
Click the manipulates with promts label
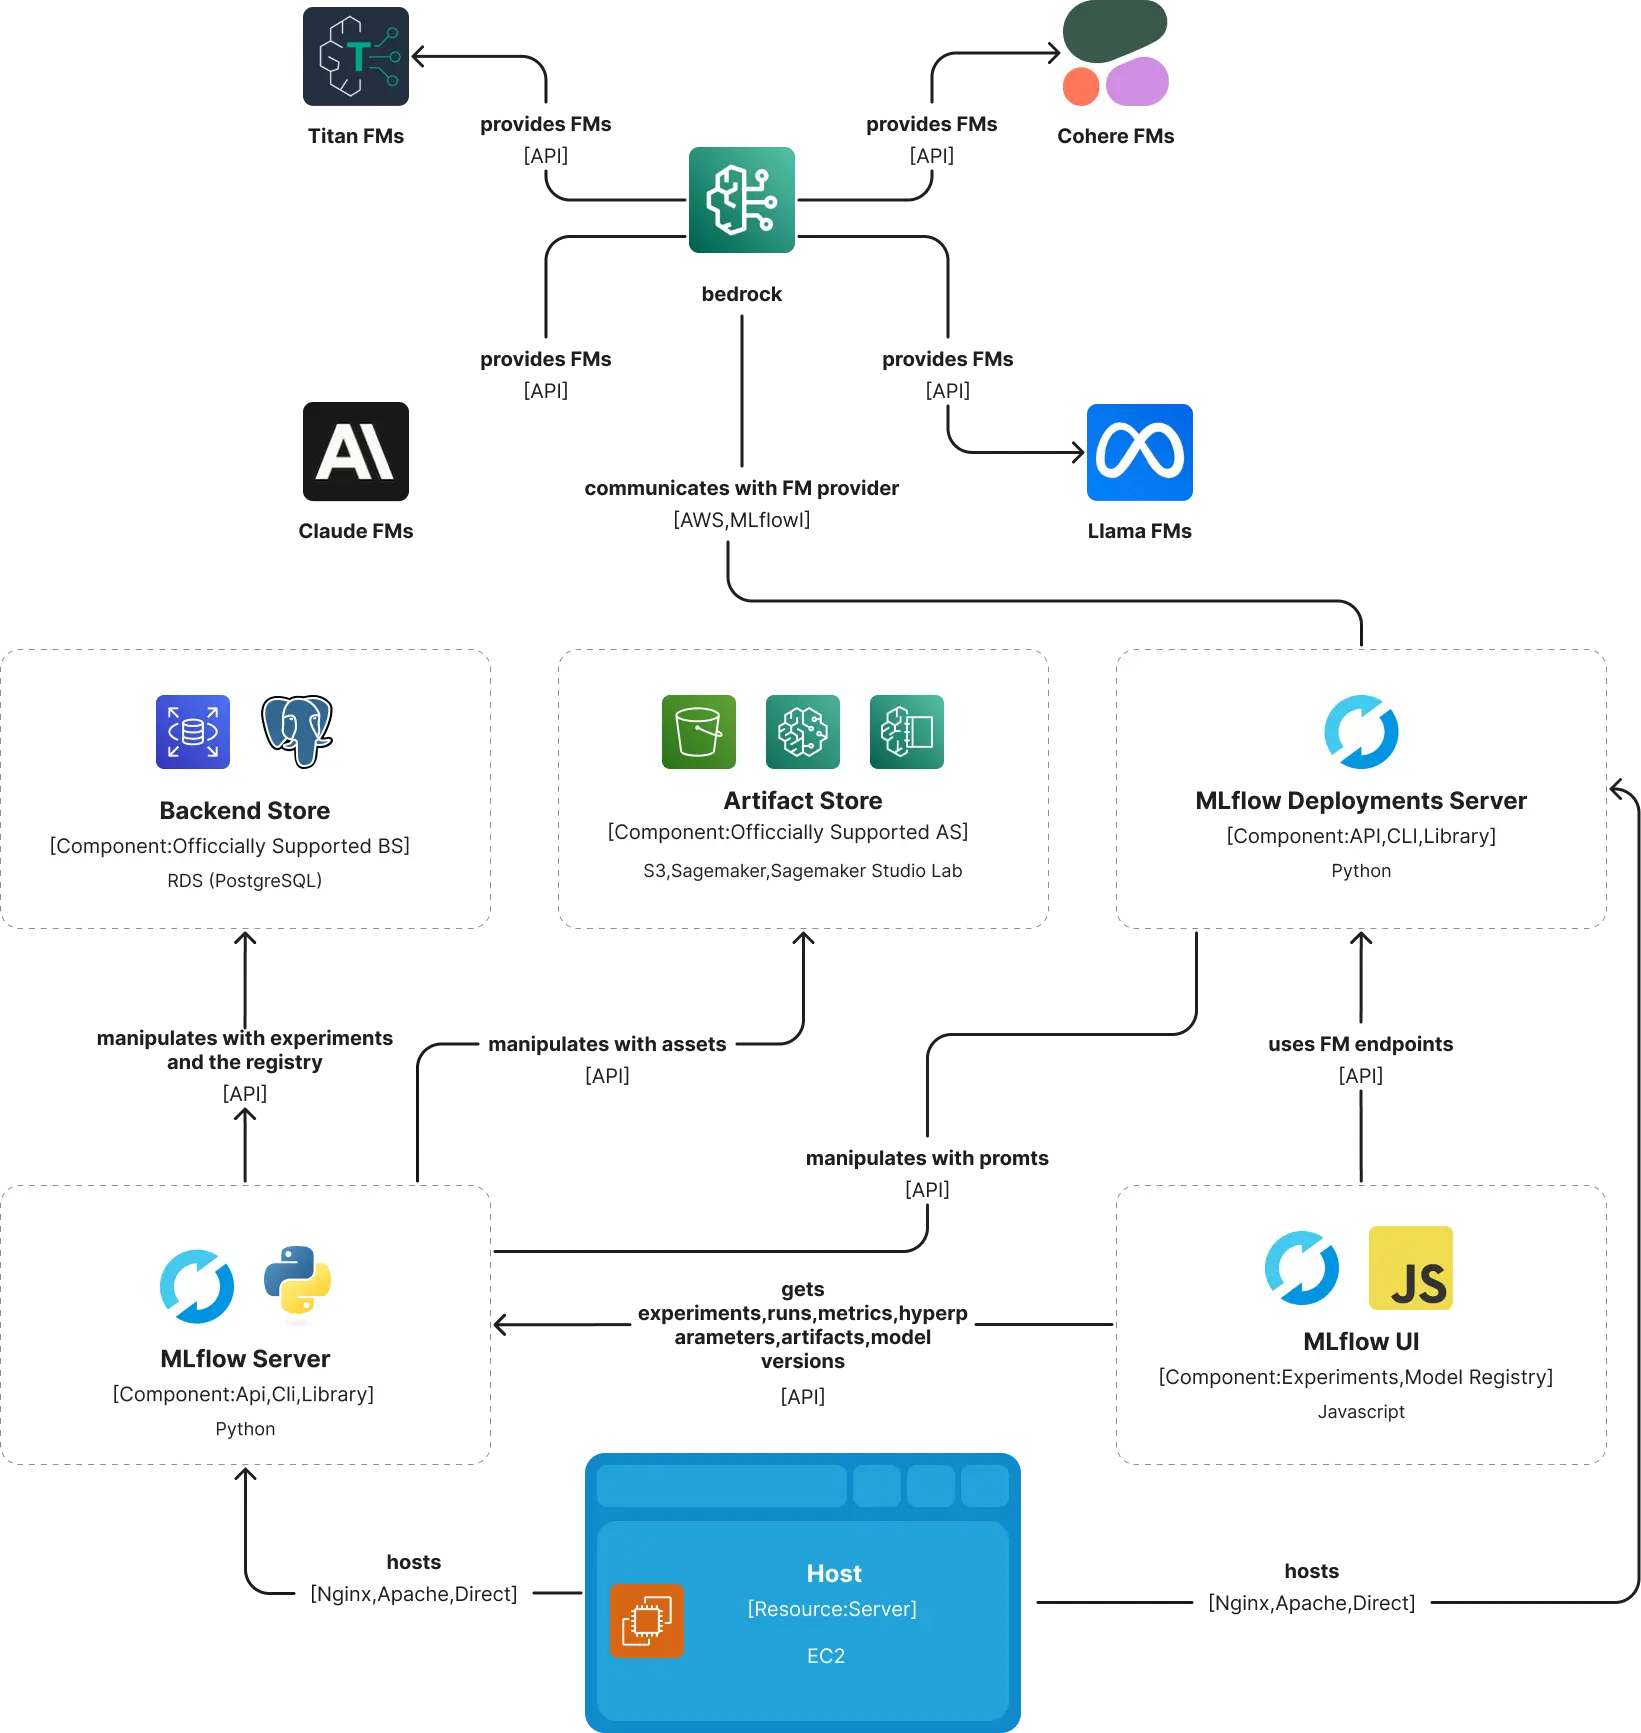pos(927,1158)
